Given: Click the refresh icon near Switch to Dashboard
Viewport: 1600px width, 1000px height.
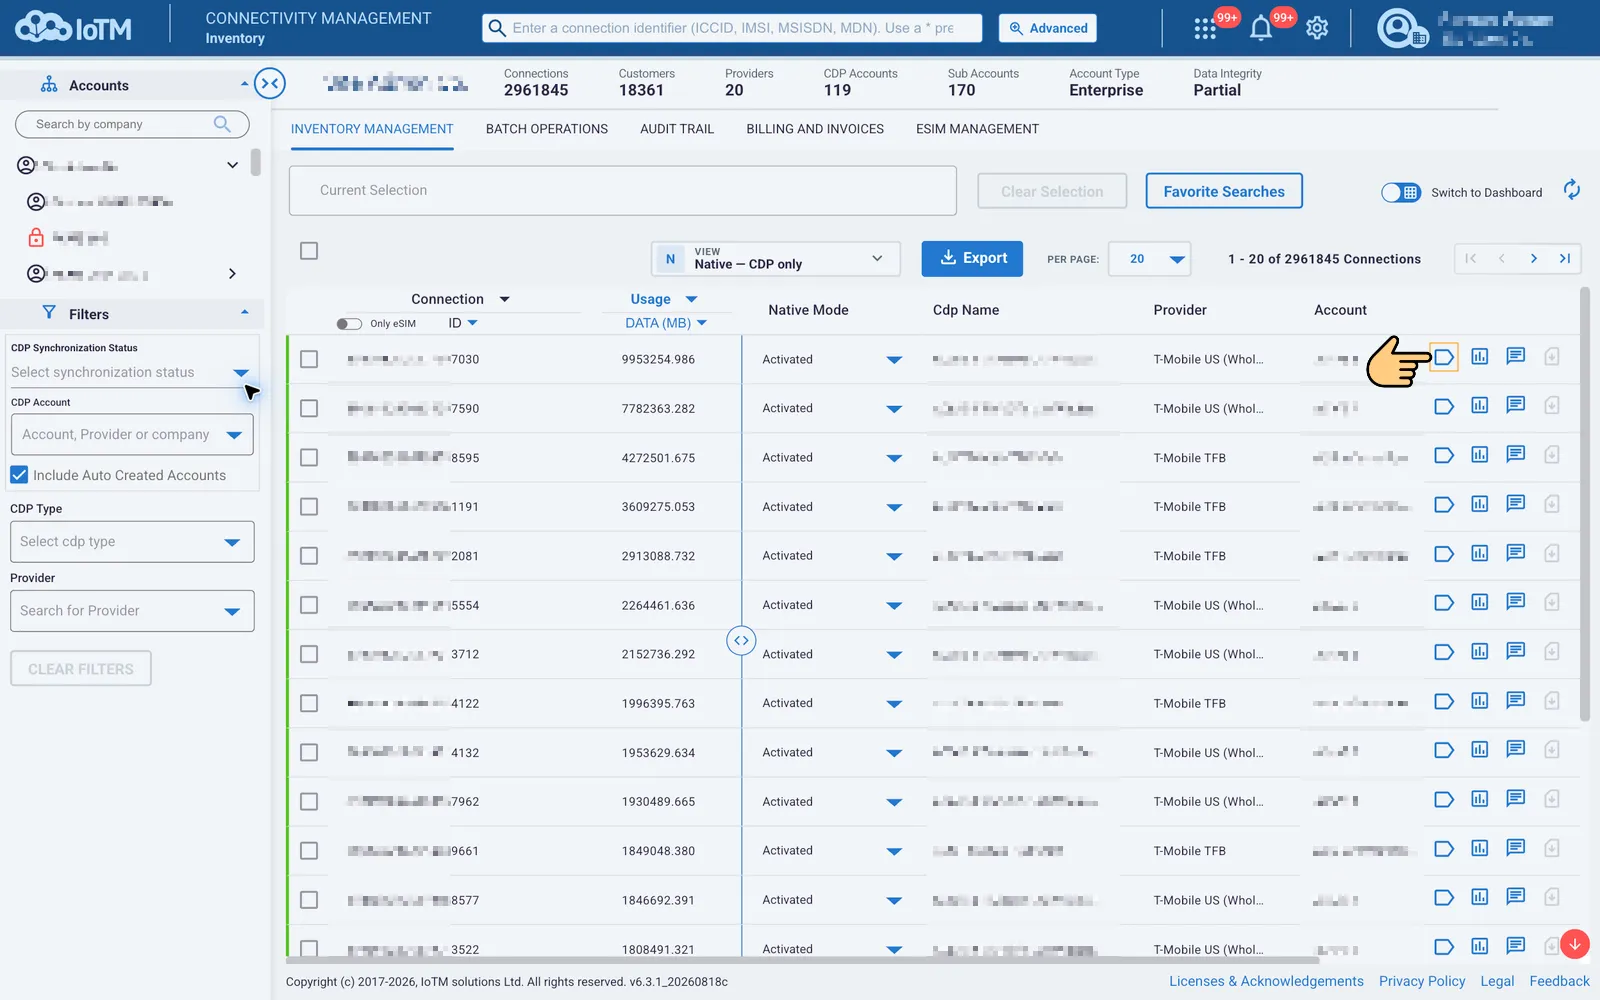Looking at the screenshot, I should click(1572, 190).
